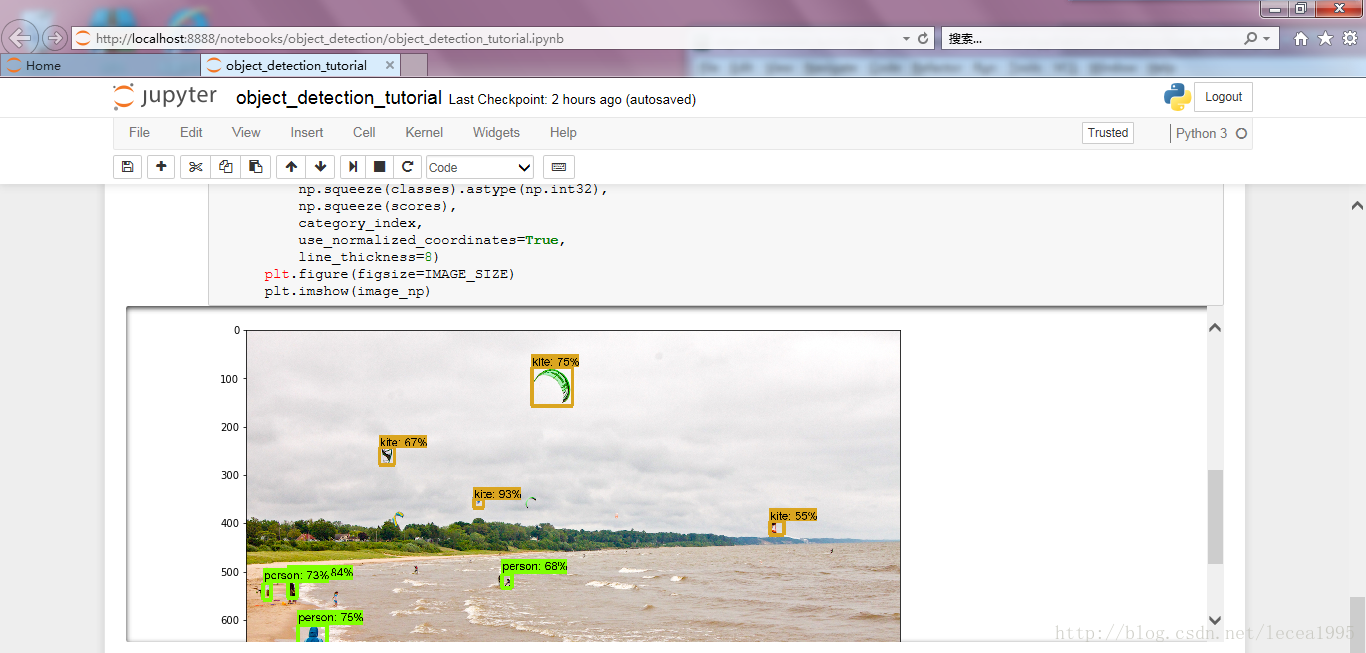Click the kite: 75% detection label
Screen dimensions: 1366x653
[555, 361]
